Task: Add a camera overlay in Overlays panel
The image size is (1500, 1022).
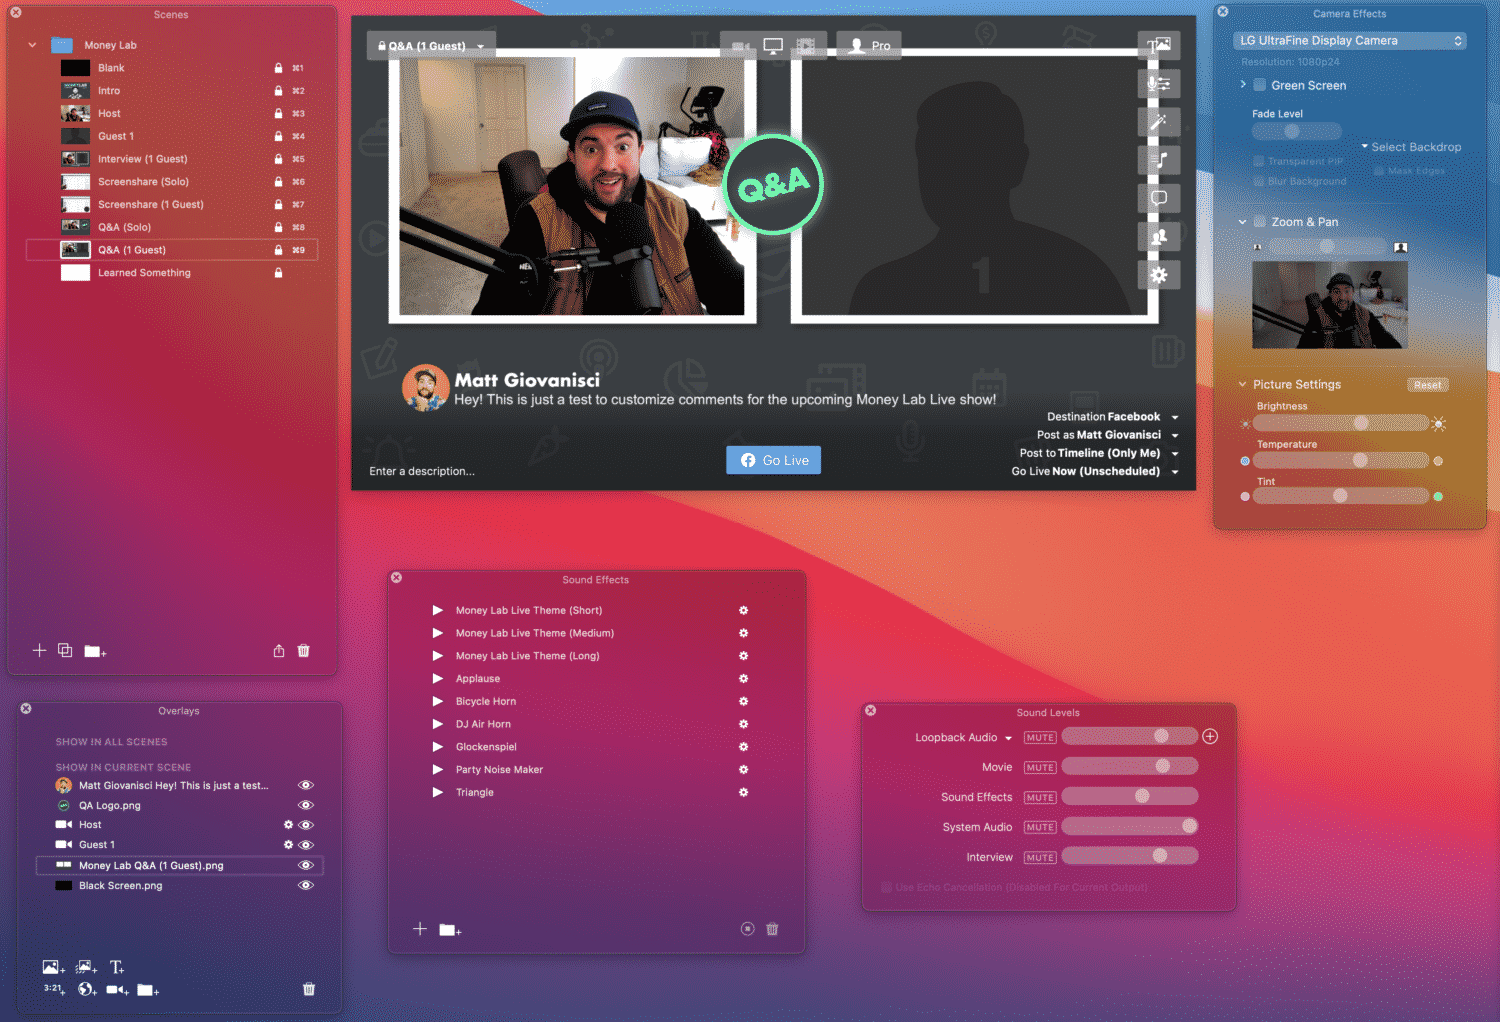Action: [118, 990]
